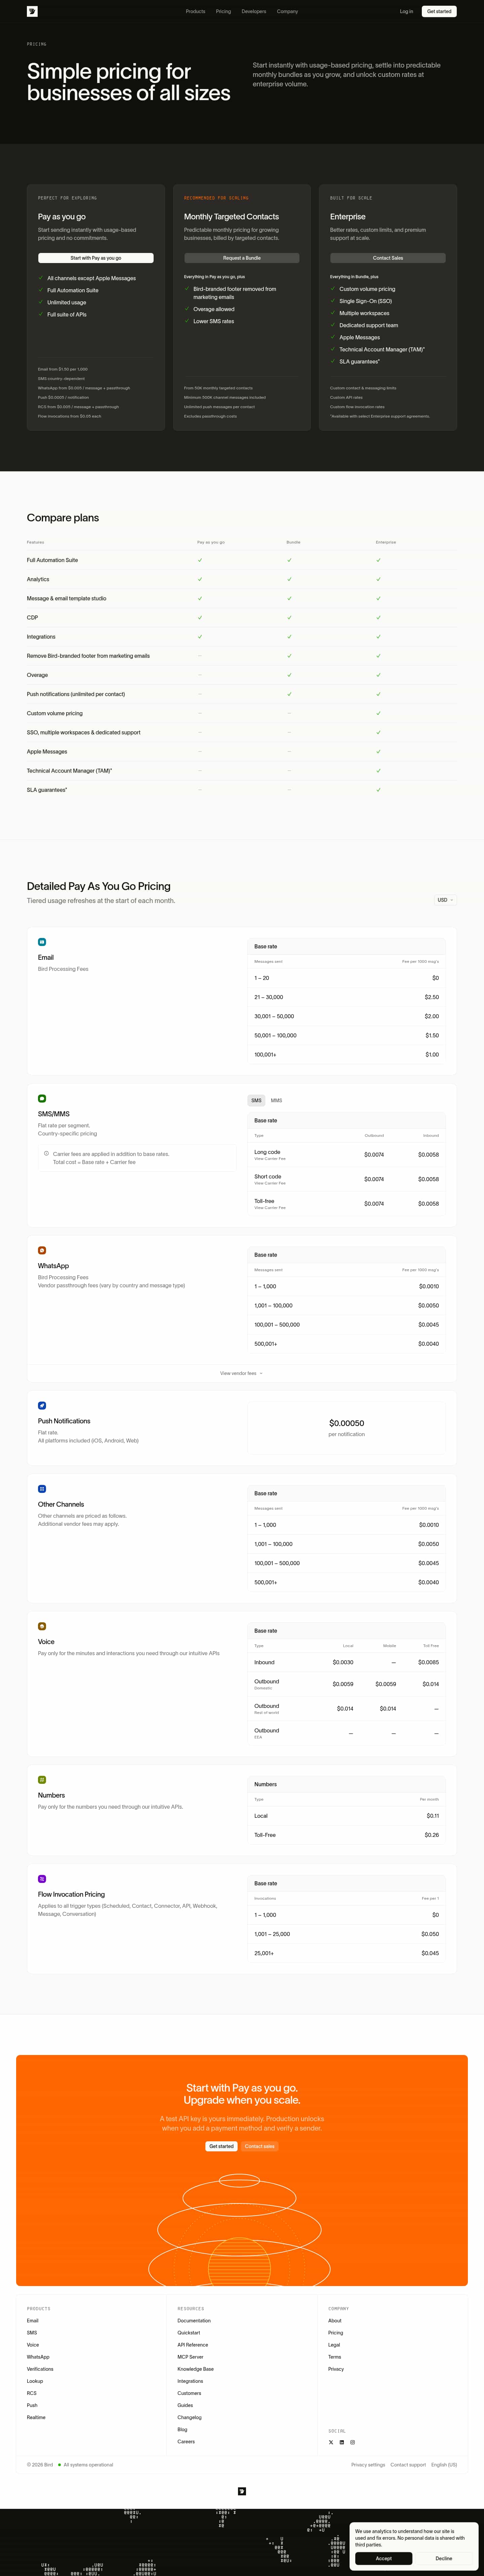The width and height of the screenshot is (484, 2576).
Task: Click Start with Pay as you go
Action: point(96,258)
